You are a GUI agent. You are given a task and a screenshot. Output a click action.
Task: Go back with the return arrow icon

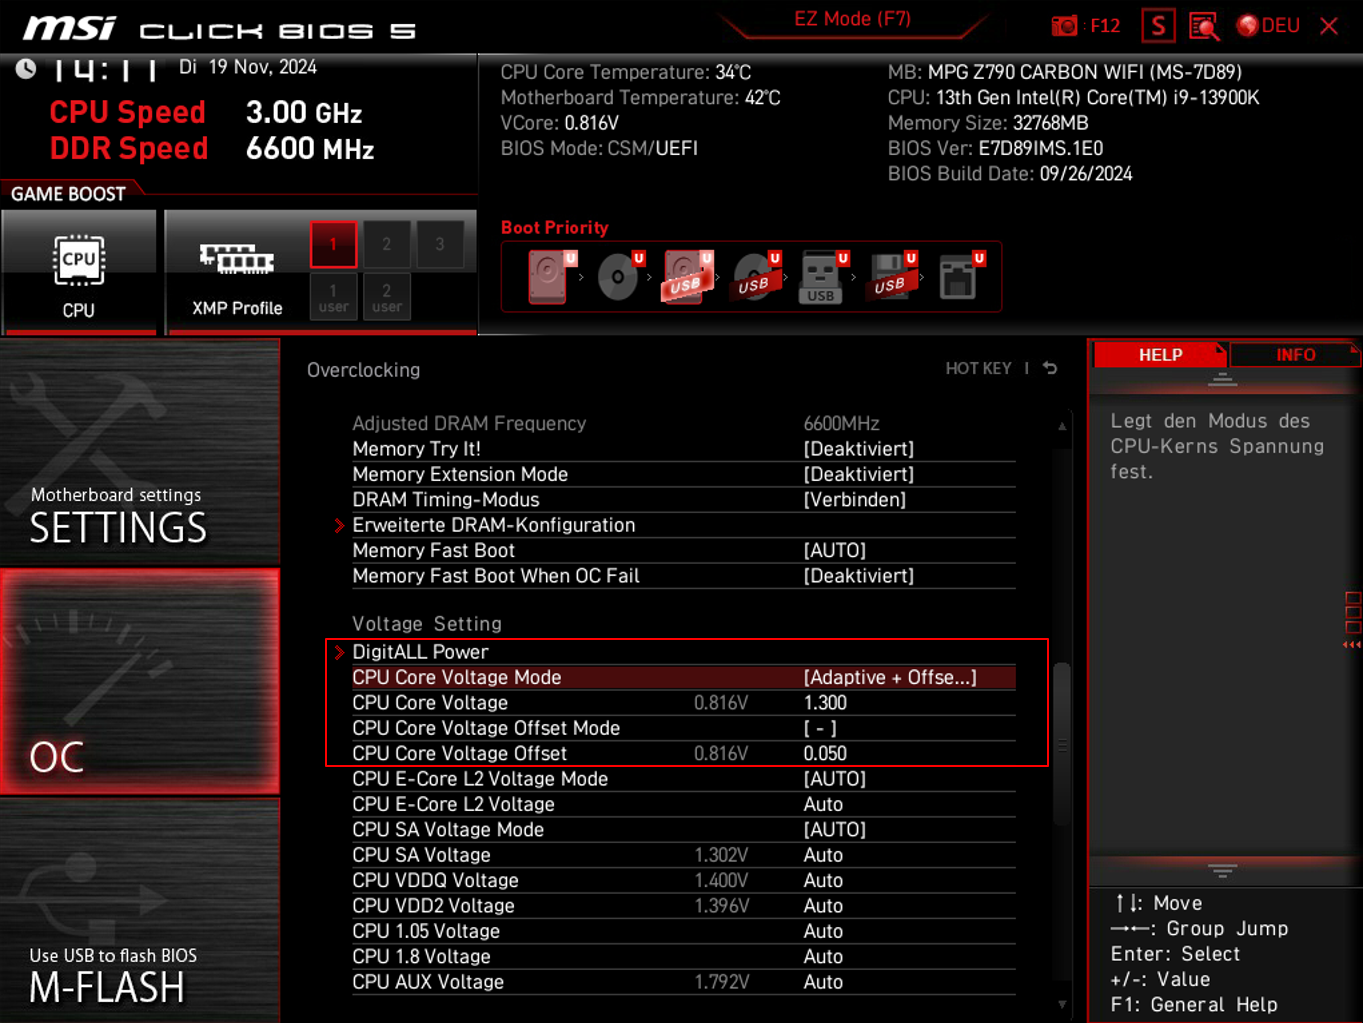point(1050,369)
